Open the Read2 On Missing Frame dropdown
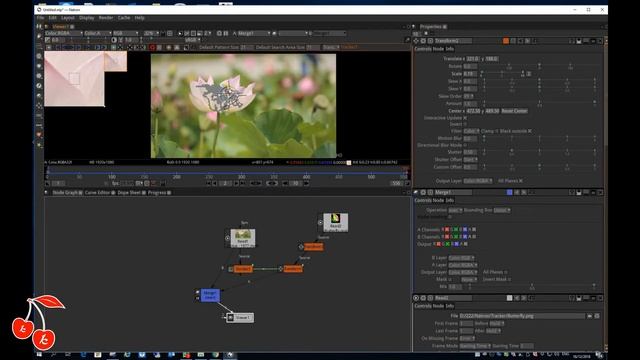Image resolution: width=640 pixels, height=360 pixels. pos(467,338)
